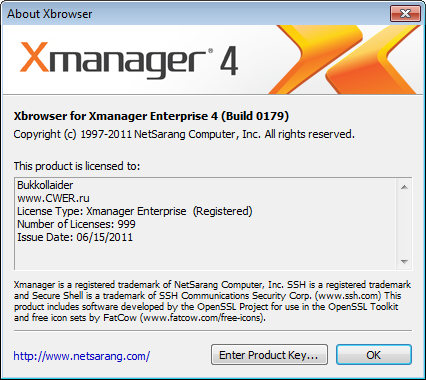Click the www.ssh.com text in trademark notice

click(348, 295)
